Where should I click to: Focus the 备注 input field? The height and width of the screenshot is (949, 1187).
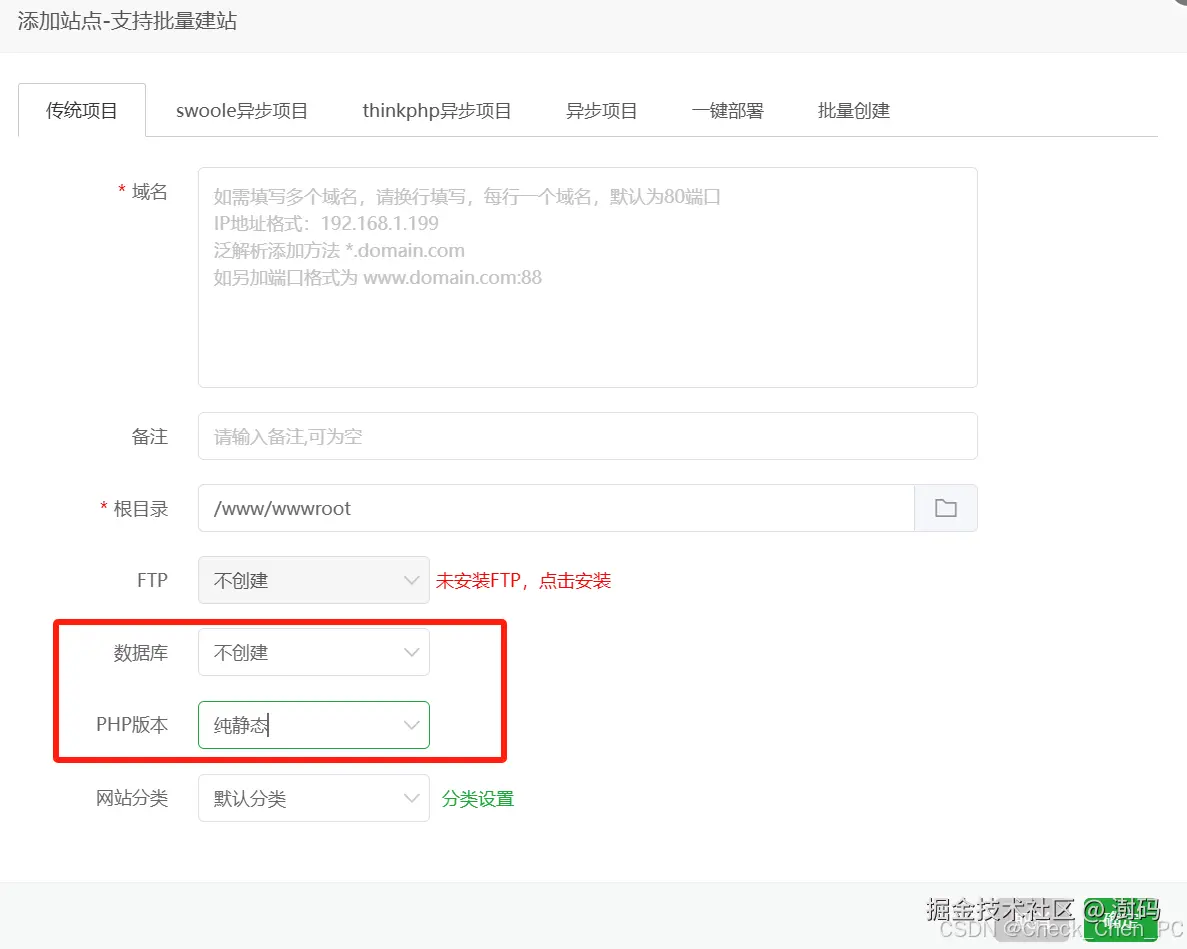[x=587, y=436]
